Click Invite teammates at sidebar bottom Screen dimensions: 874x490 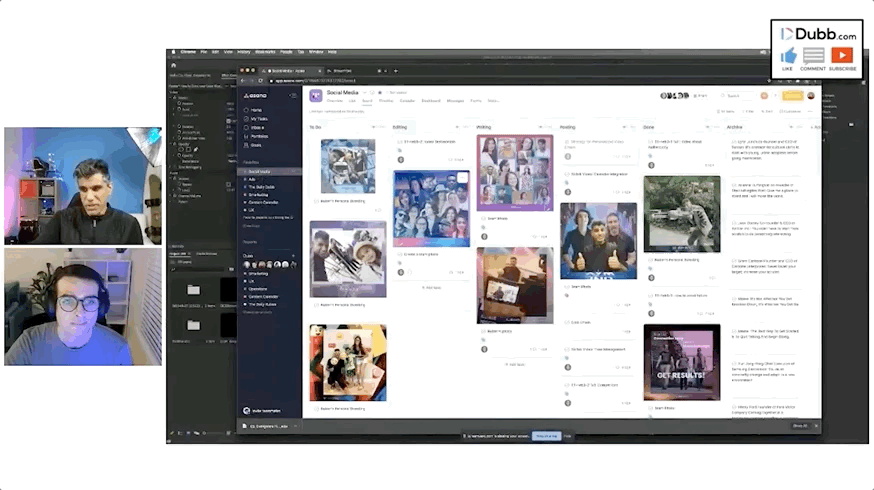pyautogui.click(x=262, y=411)
